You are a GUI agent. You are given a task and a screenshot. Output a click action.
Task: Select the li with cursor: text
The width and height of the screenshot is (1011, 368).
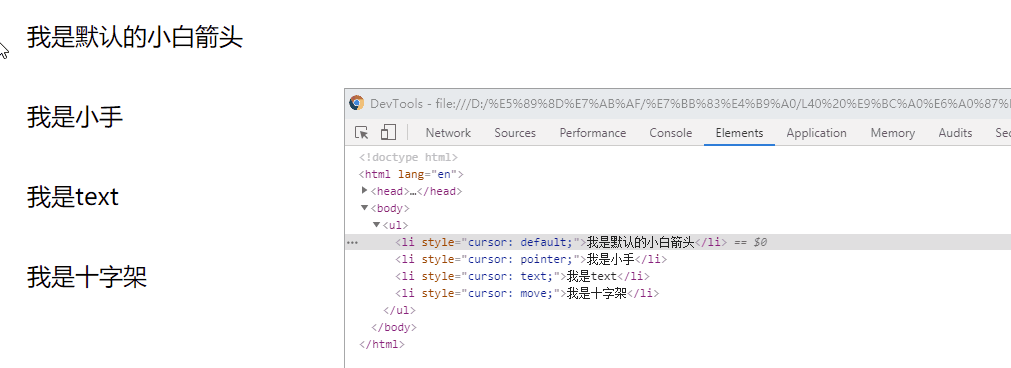point(522,276)
